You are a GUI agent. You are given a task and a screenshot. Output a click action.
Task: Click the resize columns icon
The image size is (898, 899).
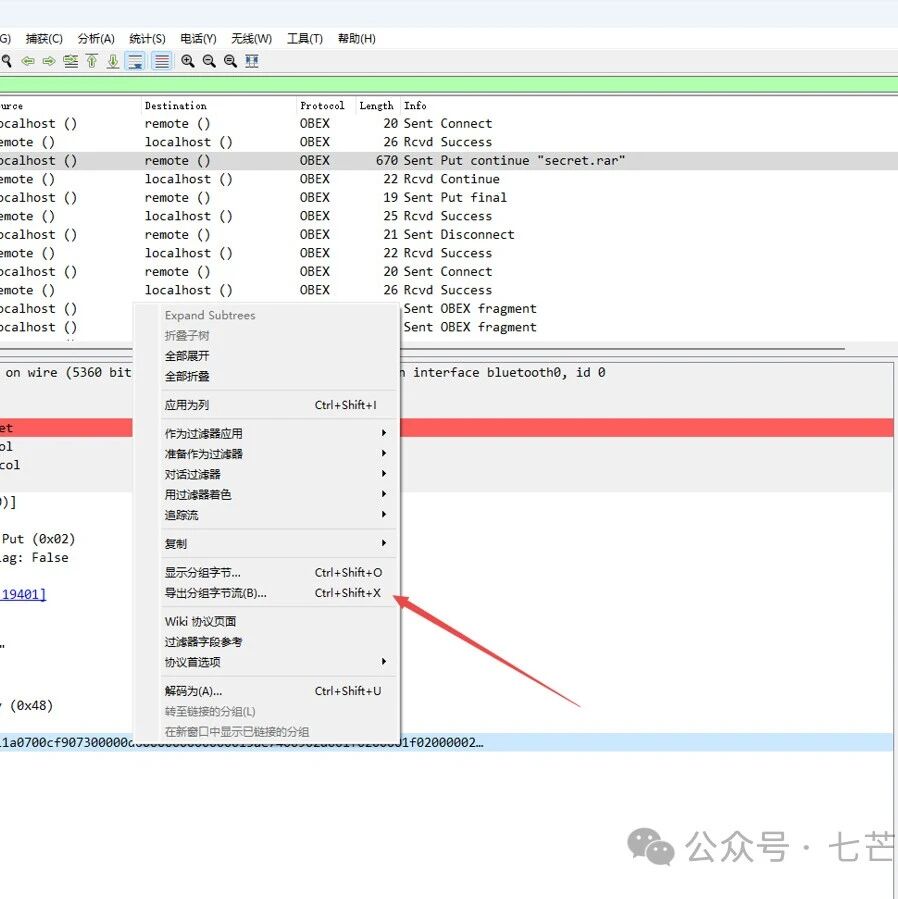tap(252, 61)
